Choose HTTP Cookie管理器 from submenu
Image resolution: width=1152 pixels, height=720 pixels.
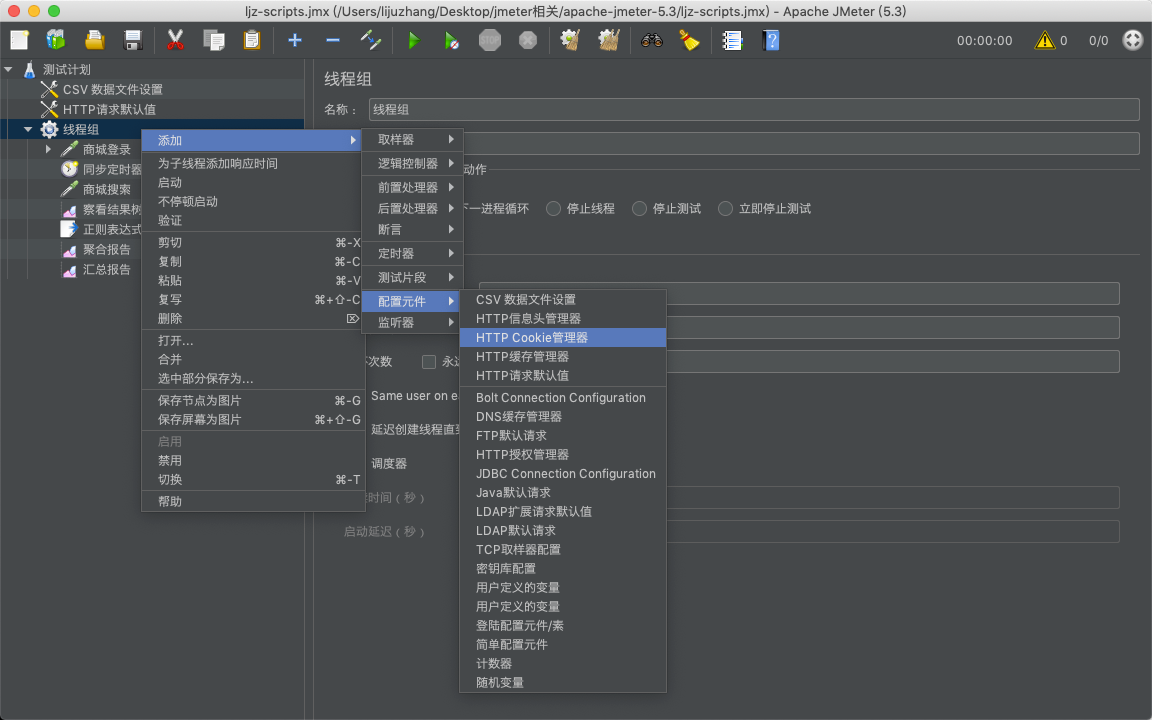[563, 337]
